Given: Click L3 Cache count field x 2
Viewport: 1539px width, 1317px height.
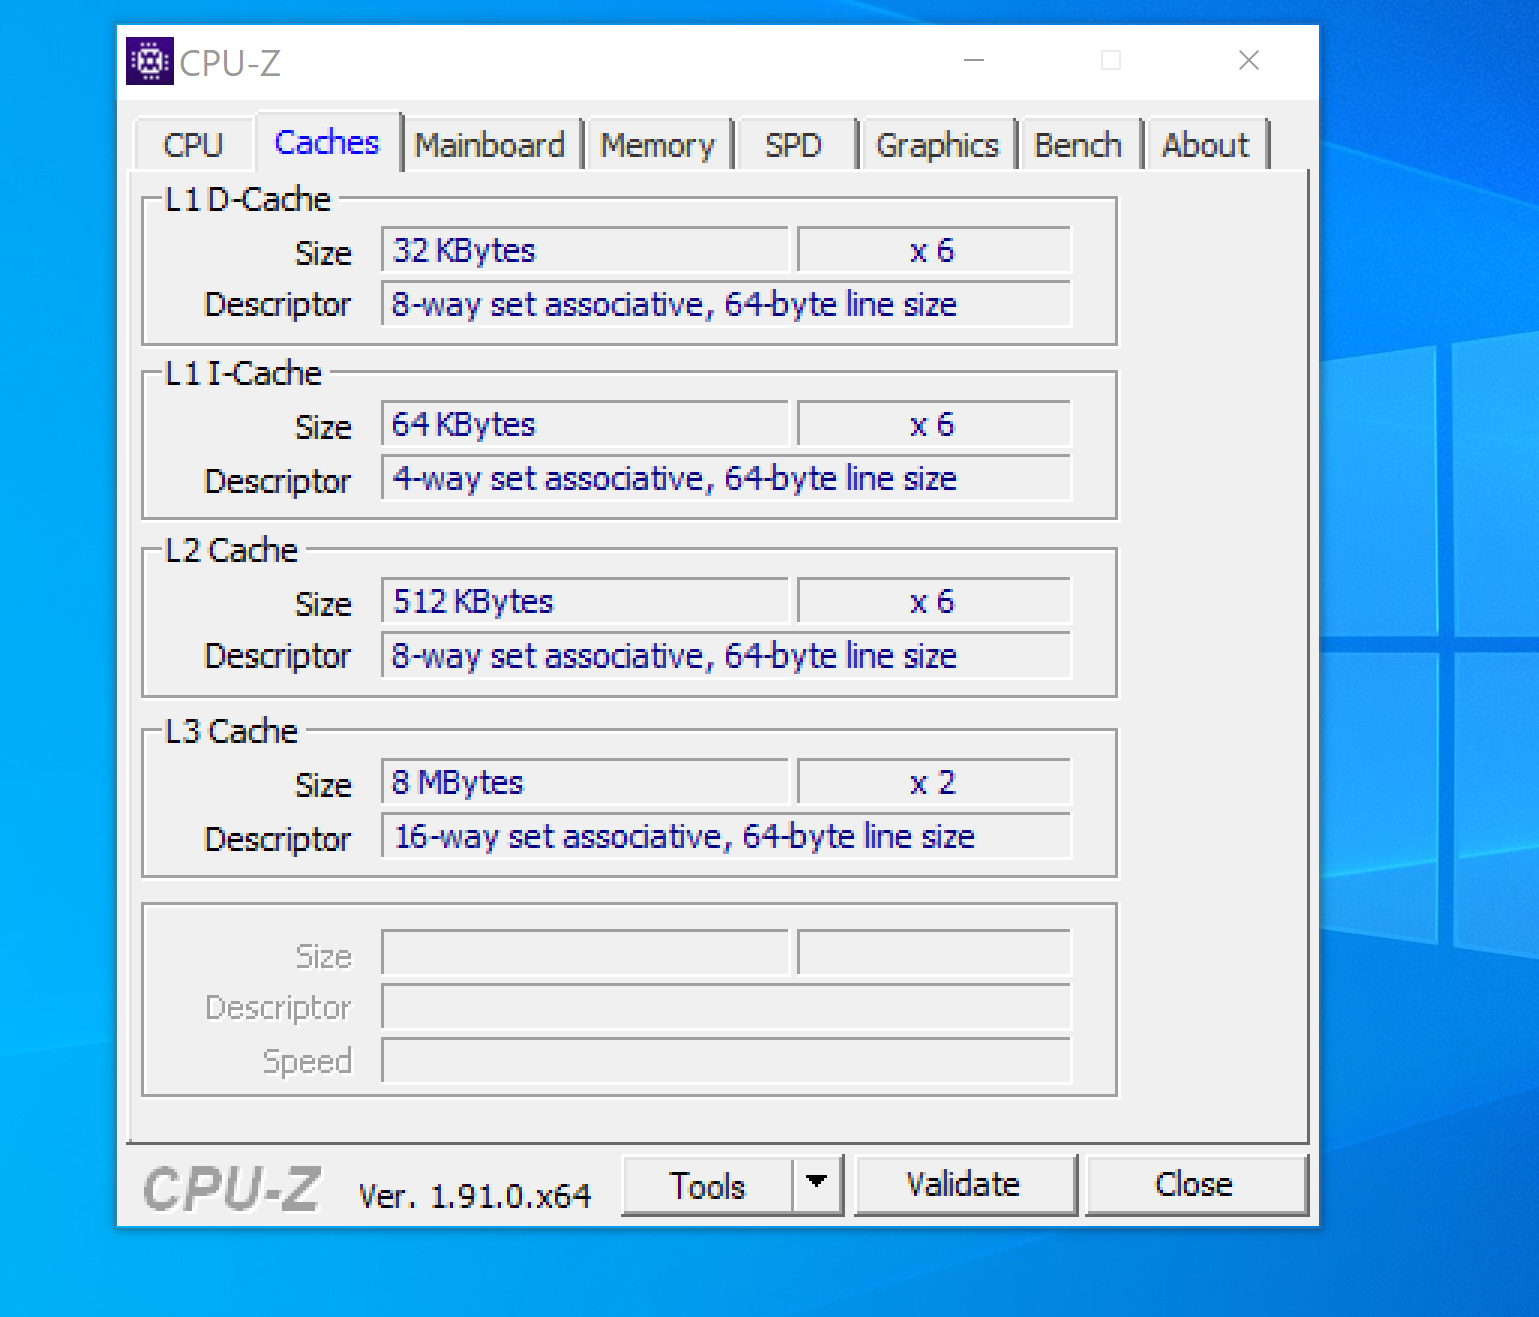Looking at the screenshot, I should click(934, 782).
